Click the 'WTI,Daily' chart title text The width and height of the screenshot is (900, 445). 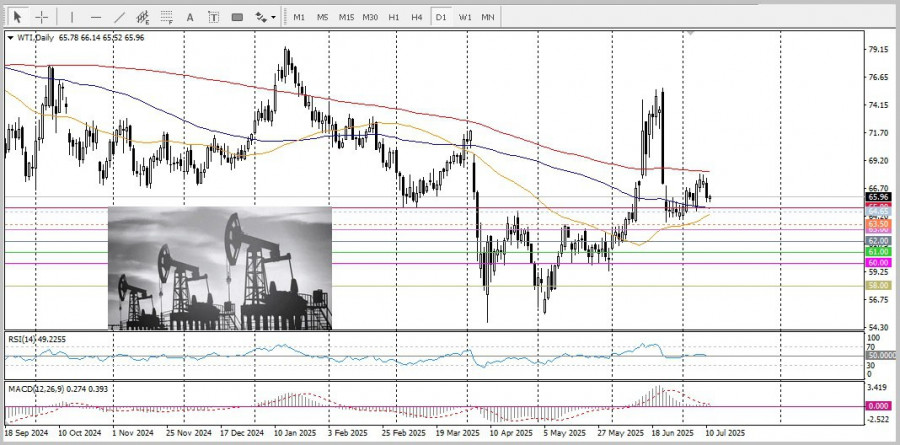(x=36, y=38)
